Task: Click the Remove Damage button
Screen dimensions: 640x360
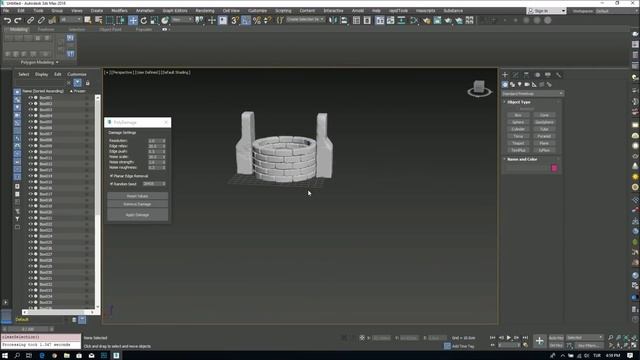Action: coord(137,204)
